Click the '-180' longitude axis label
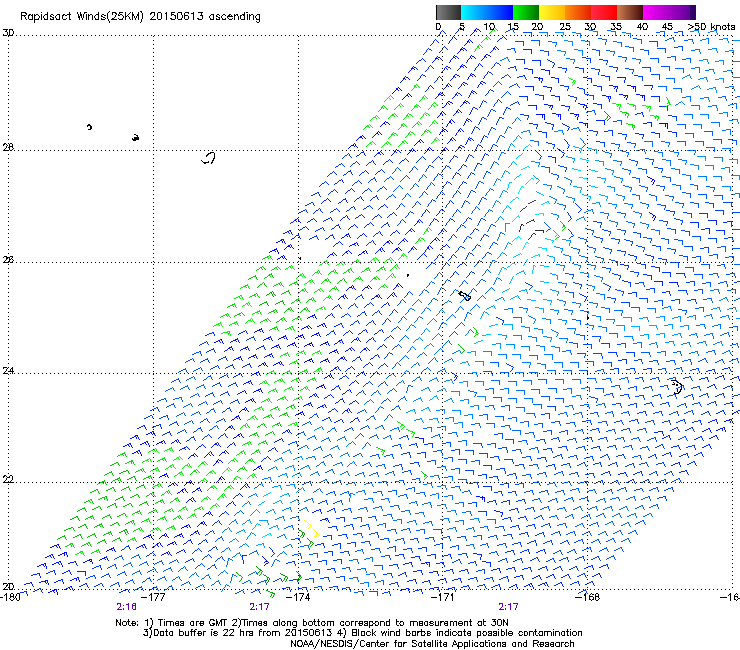Screen dimensions: 740x650 10,597
